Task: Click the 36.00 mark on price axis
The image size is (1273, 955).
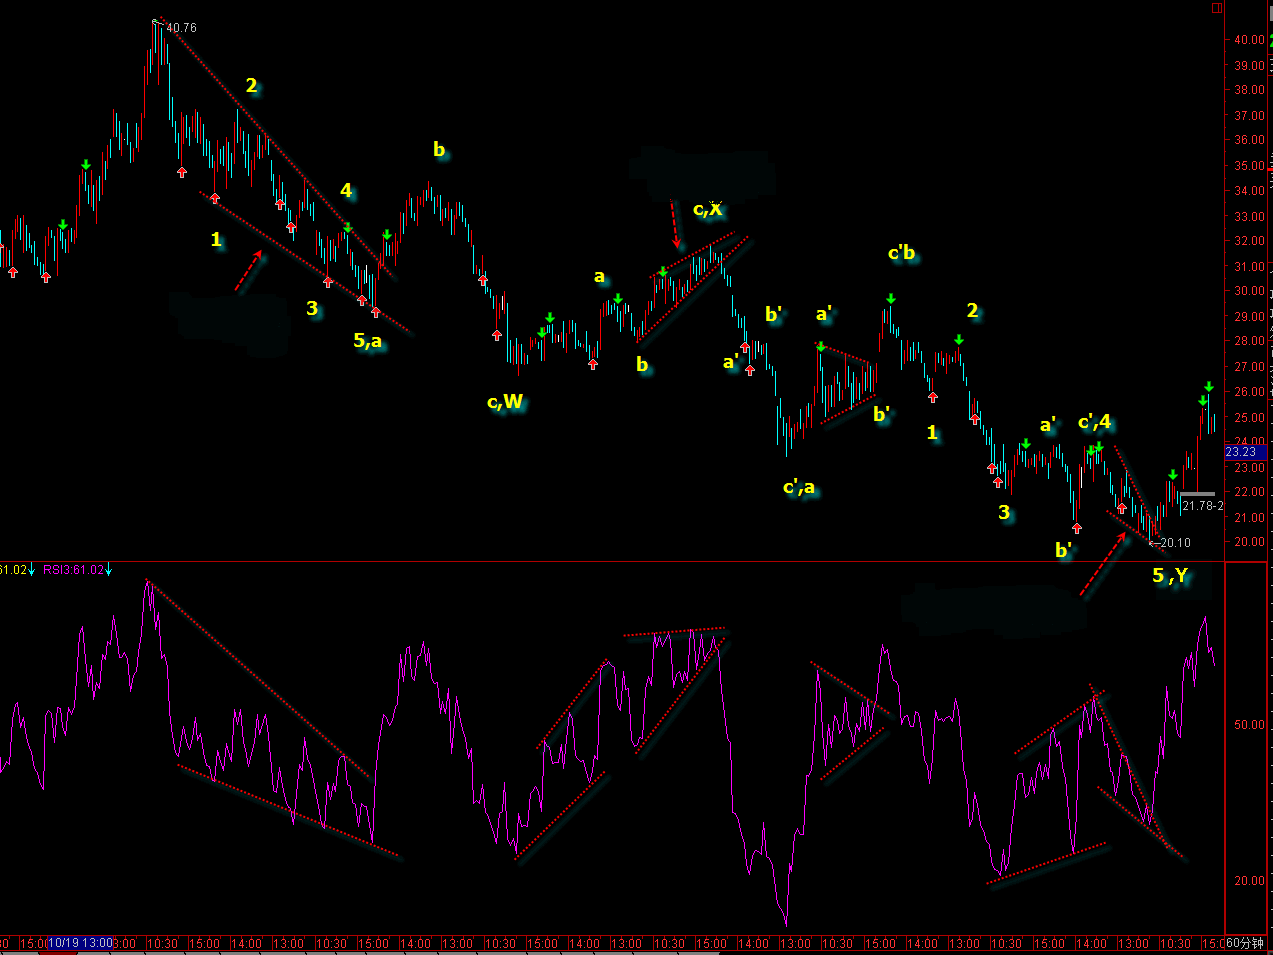Action: [x=1249, y=140]
